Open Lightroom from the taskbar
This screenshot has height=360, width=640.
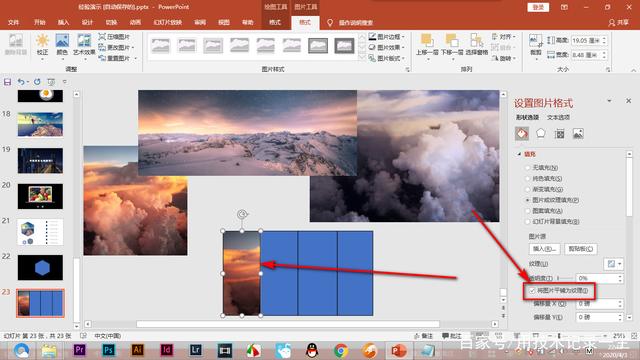(x=196, y=350)
